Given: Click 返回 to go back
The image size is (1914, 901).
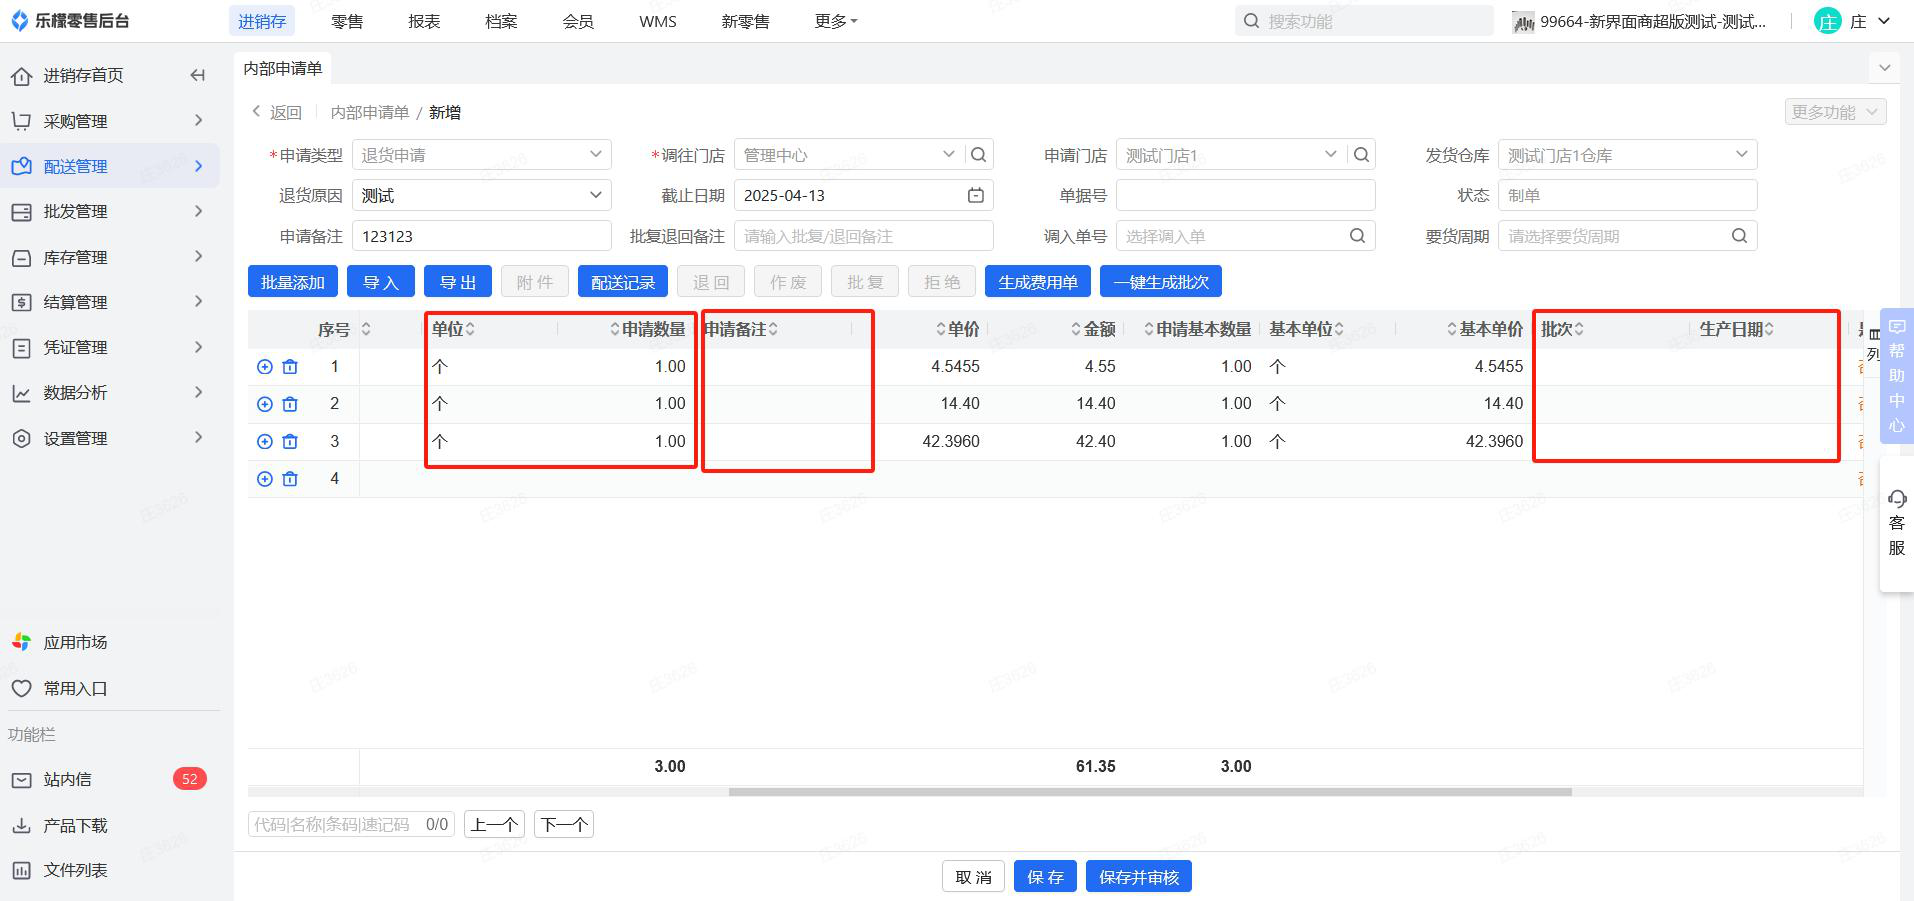Looking at the screenshot, I should (277, 113).
